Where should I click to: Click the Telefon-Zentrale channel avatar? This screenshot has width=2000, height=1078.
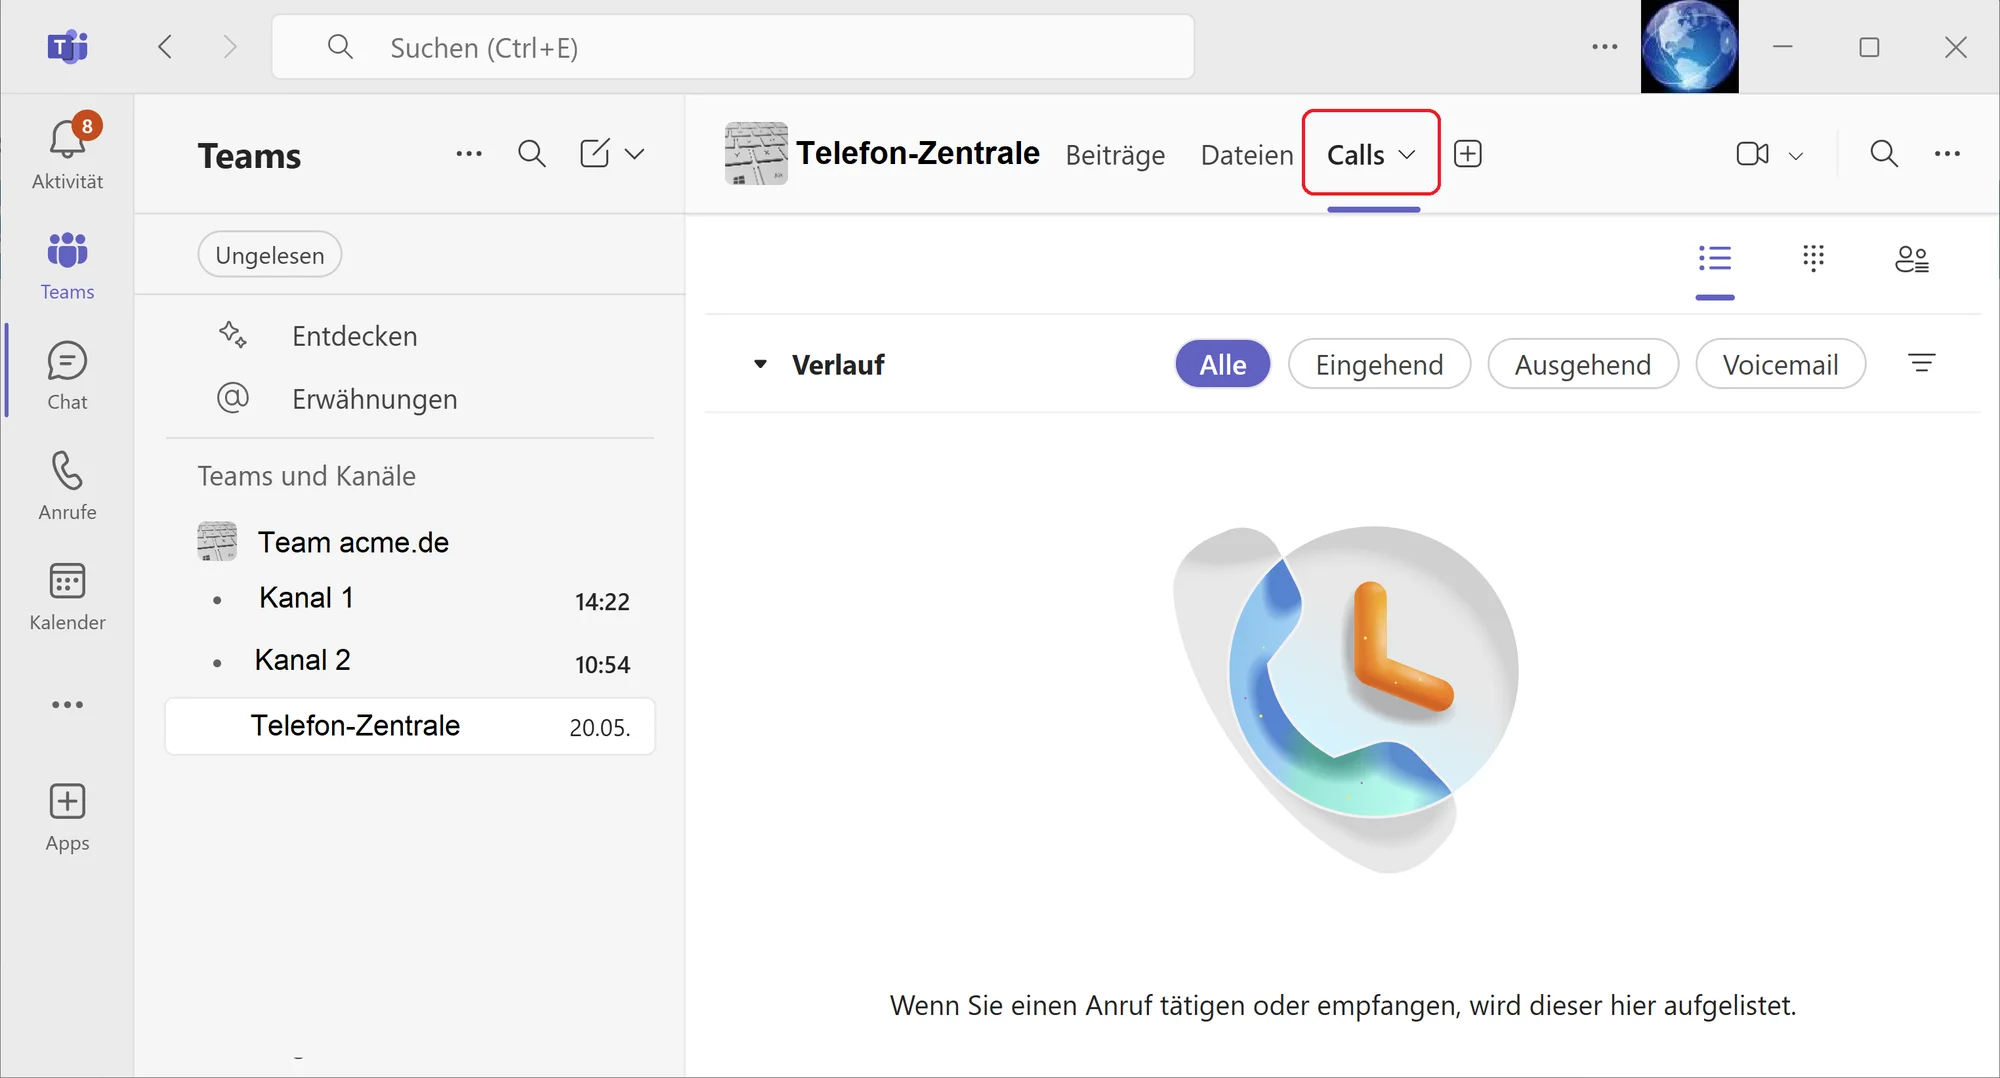756,153
